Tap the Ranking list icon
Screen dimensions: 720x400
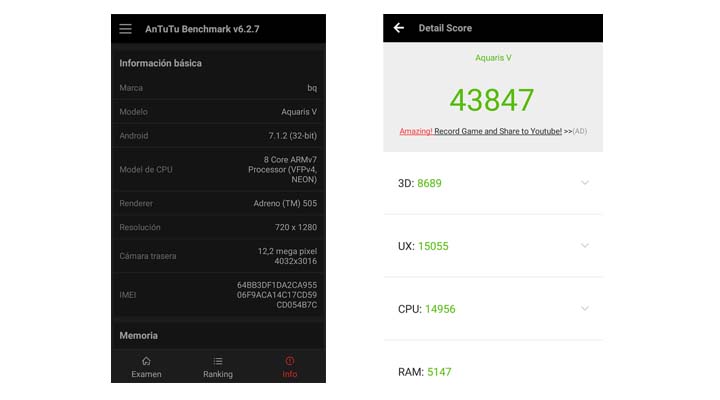coord(218,361)
